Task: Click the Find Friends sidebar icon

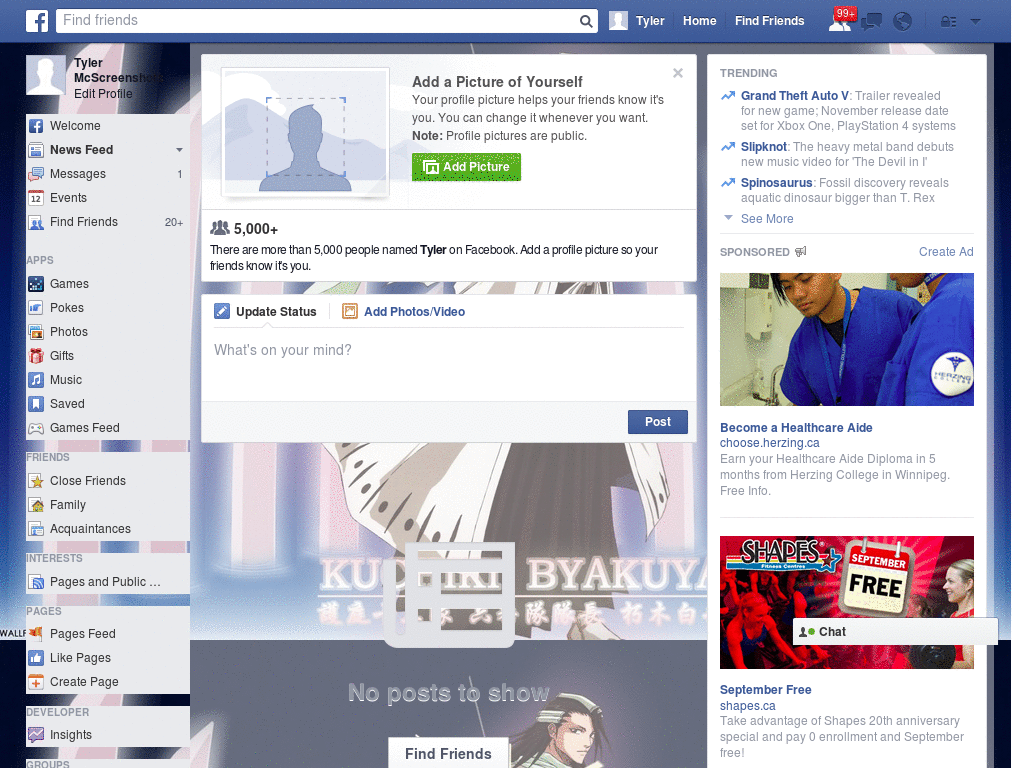Action: (x=37, y=222)
